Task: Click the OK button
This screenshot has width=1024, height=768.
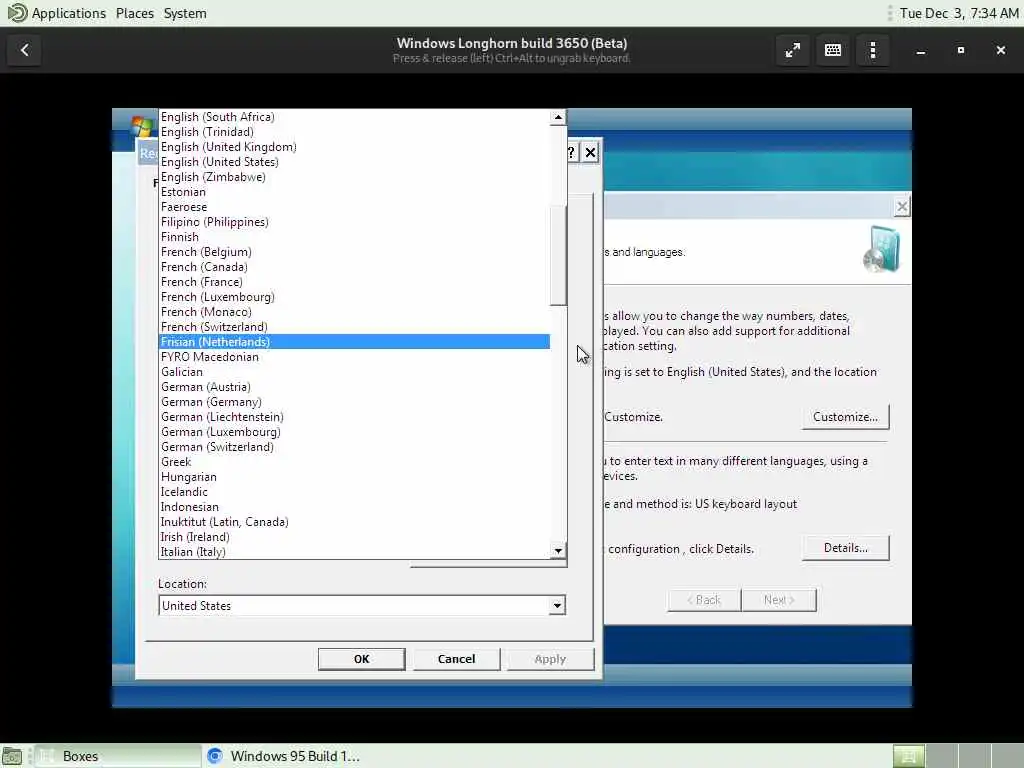Action: tap(361, 659)
